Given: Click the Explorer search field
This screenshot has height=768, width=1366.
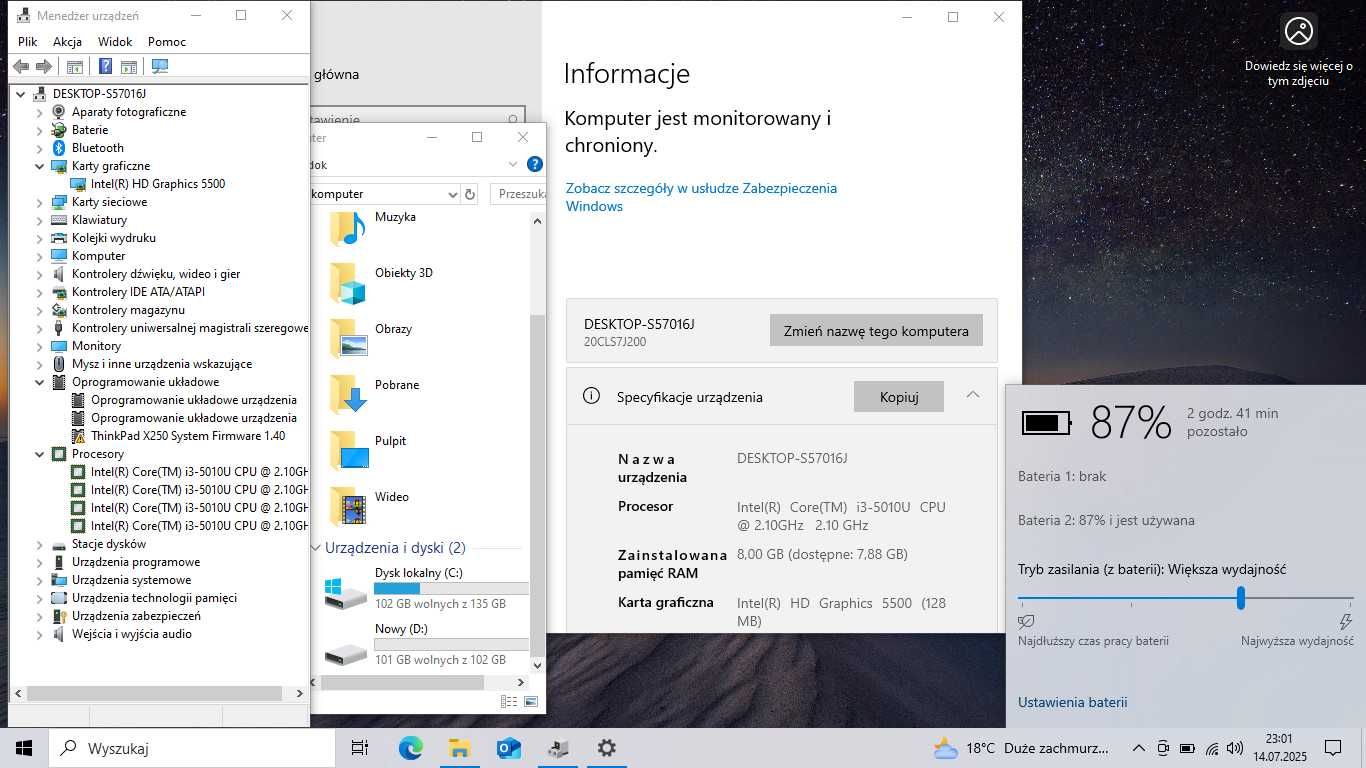Looking at the screenshot, I should click(518, 194).
